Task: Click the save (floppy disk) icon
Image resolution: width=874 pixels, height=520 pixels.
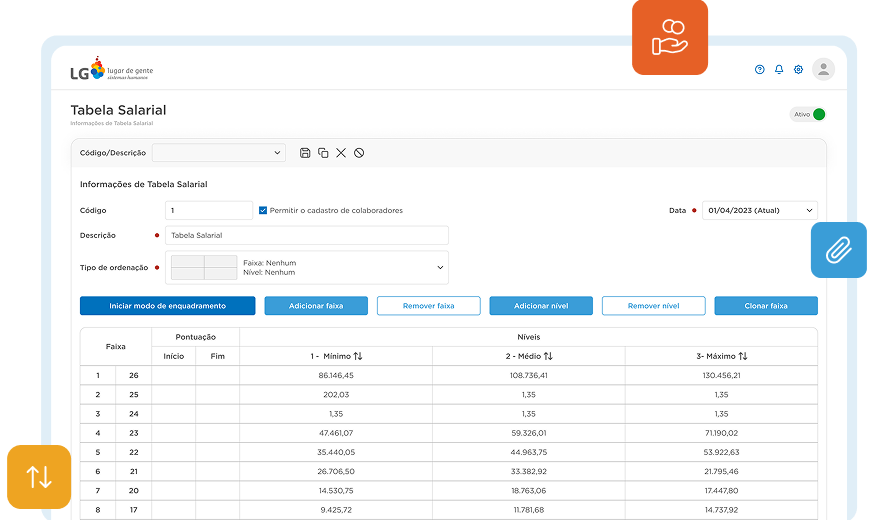Action: tap(305, 153)
